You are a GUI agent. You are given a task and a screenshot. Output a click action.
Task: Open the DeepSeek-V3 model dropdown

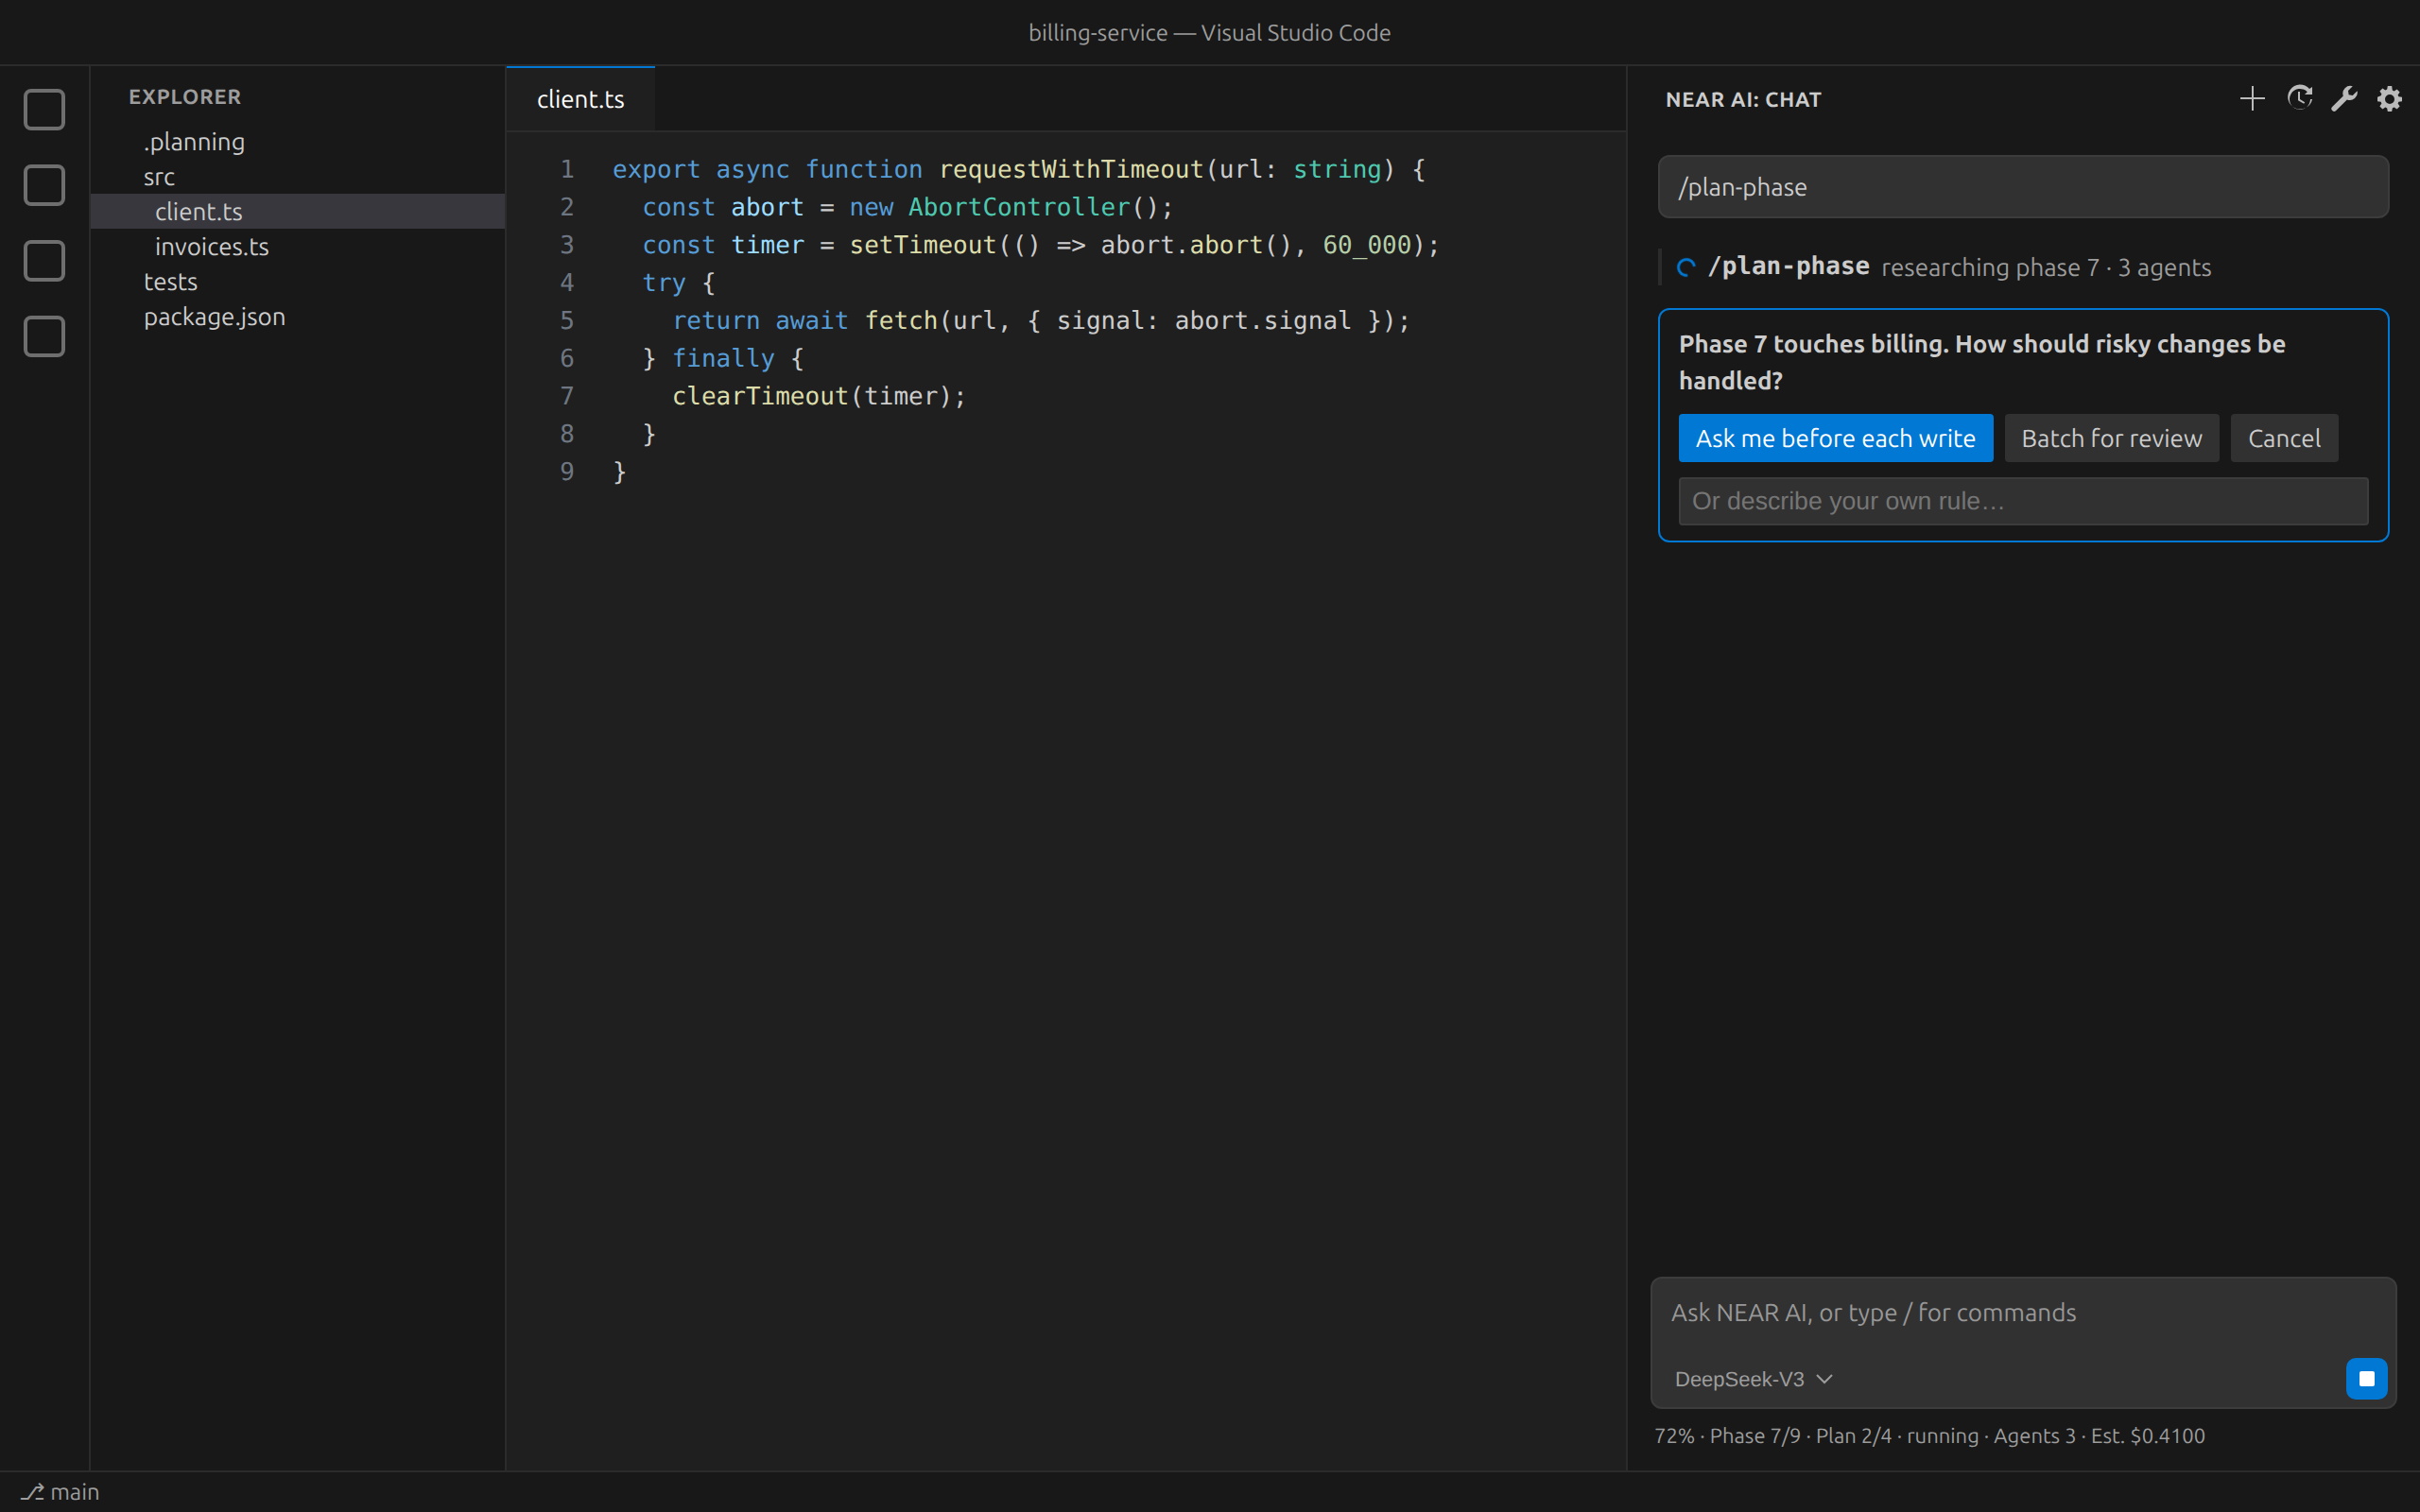point(1753,1378)
